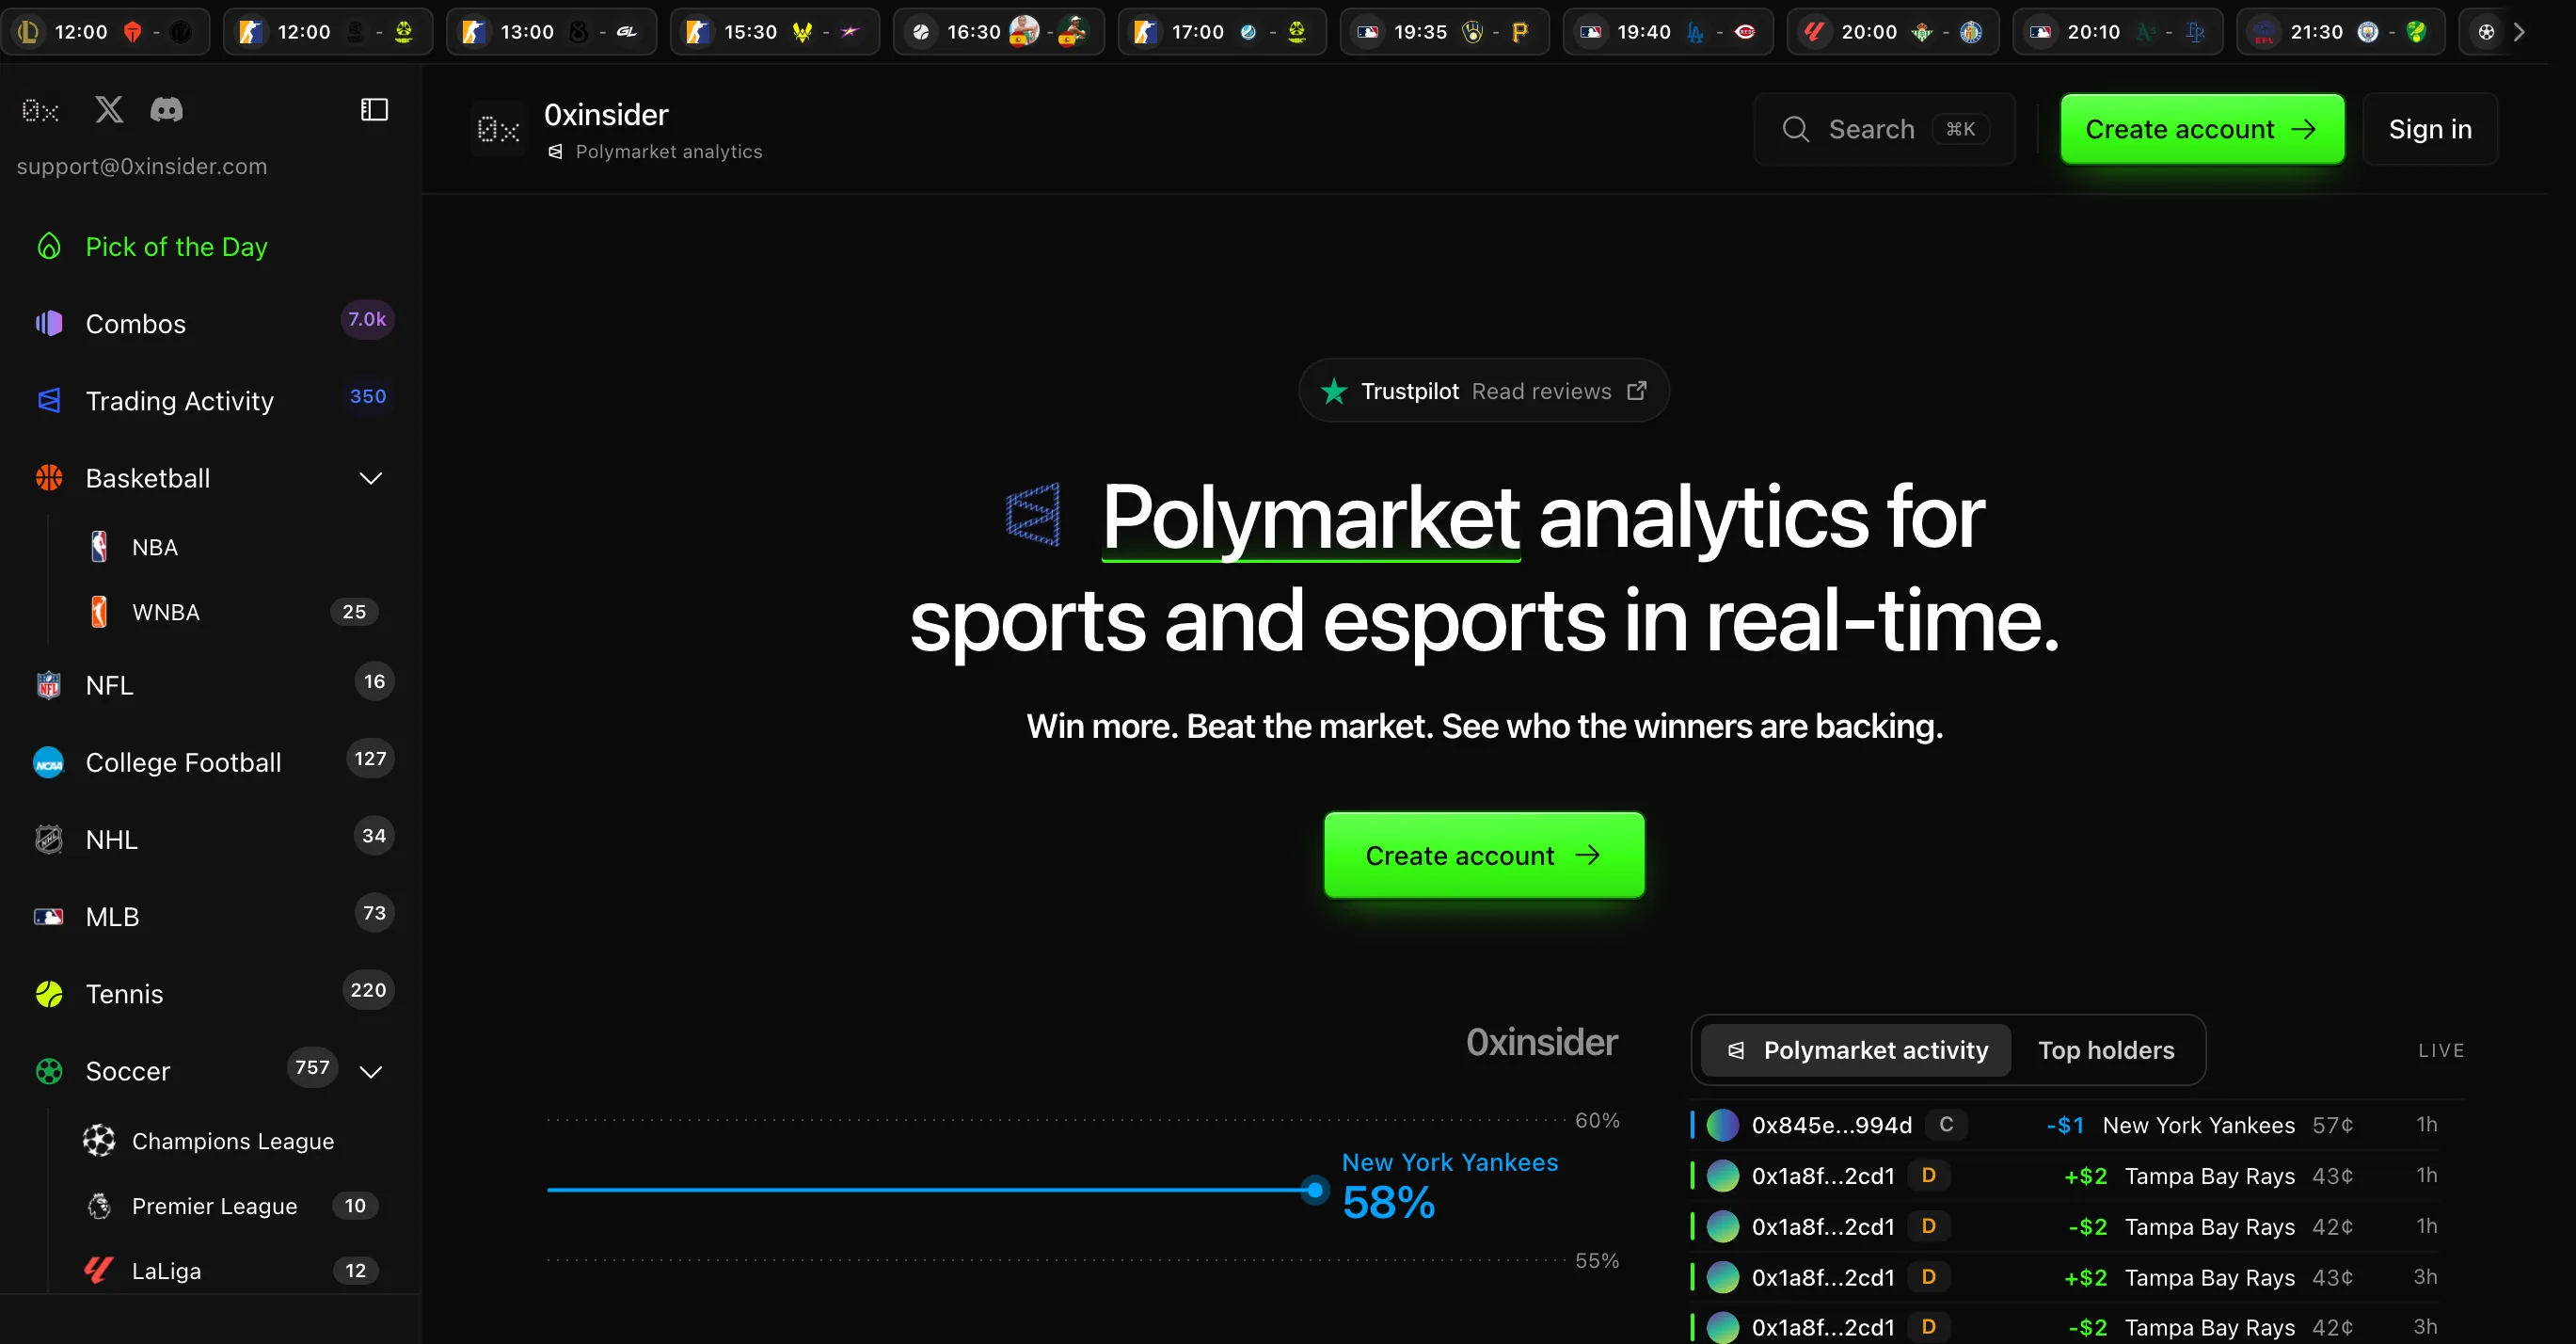Open the X (Twitter) link icon

click(109, 109)
